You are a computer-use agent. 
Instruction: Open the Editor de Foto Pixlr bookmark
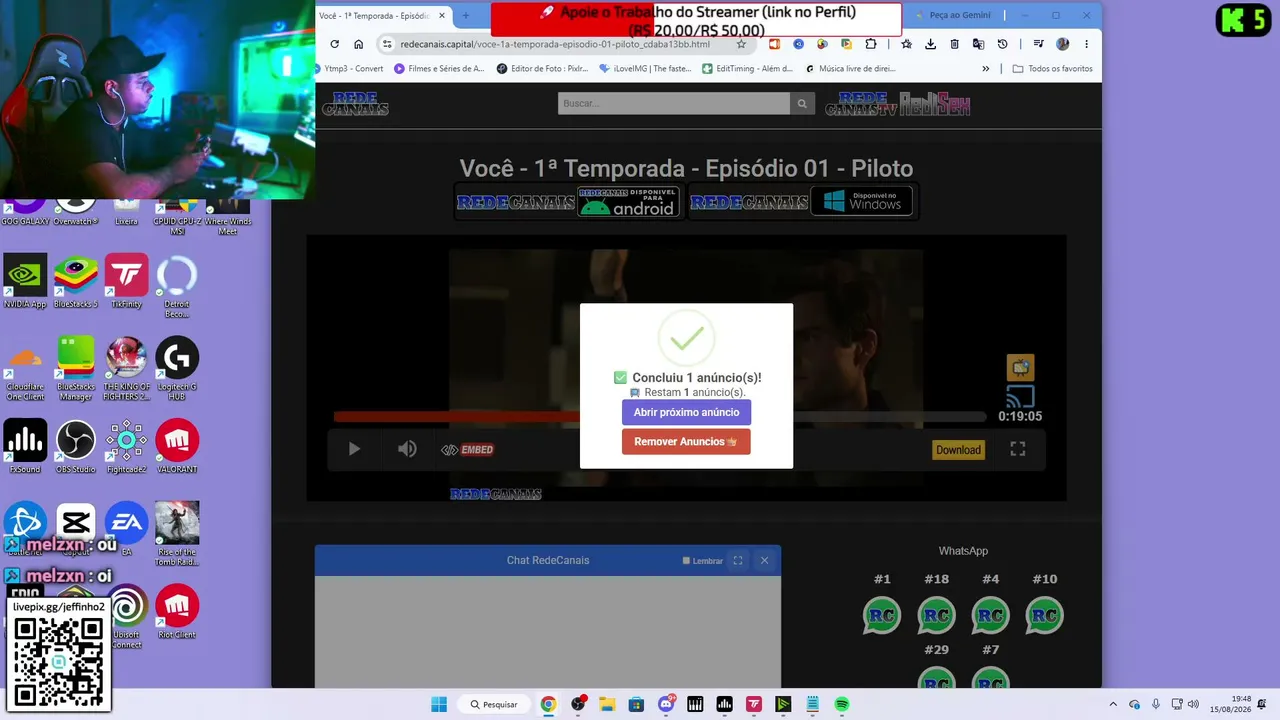[x=542, y=69]
